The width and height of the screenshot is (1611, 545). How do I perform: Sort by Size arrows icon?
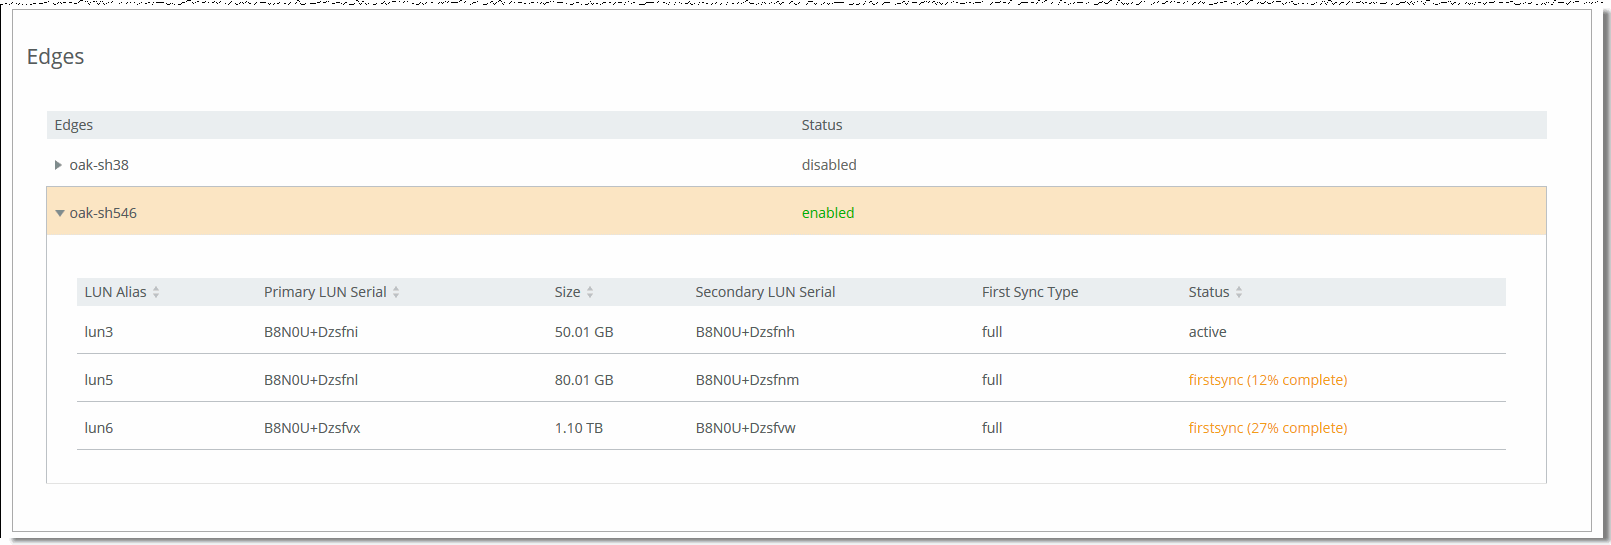click(x=590, y=292)
